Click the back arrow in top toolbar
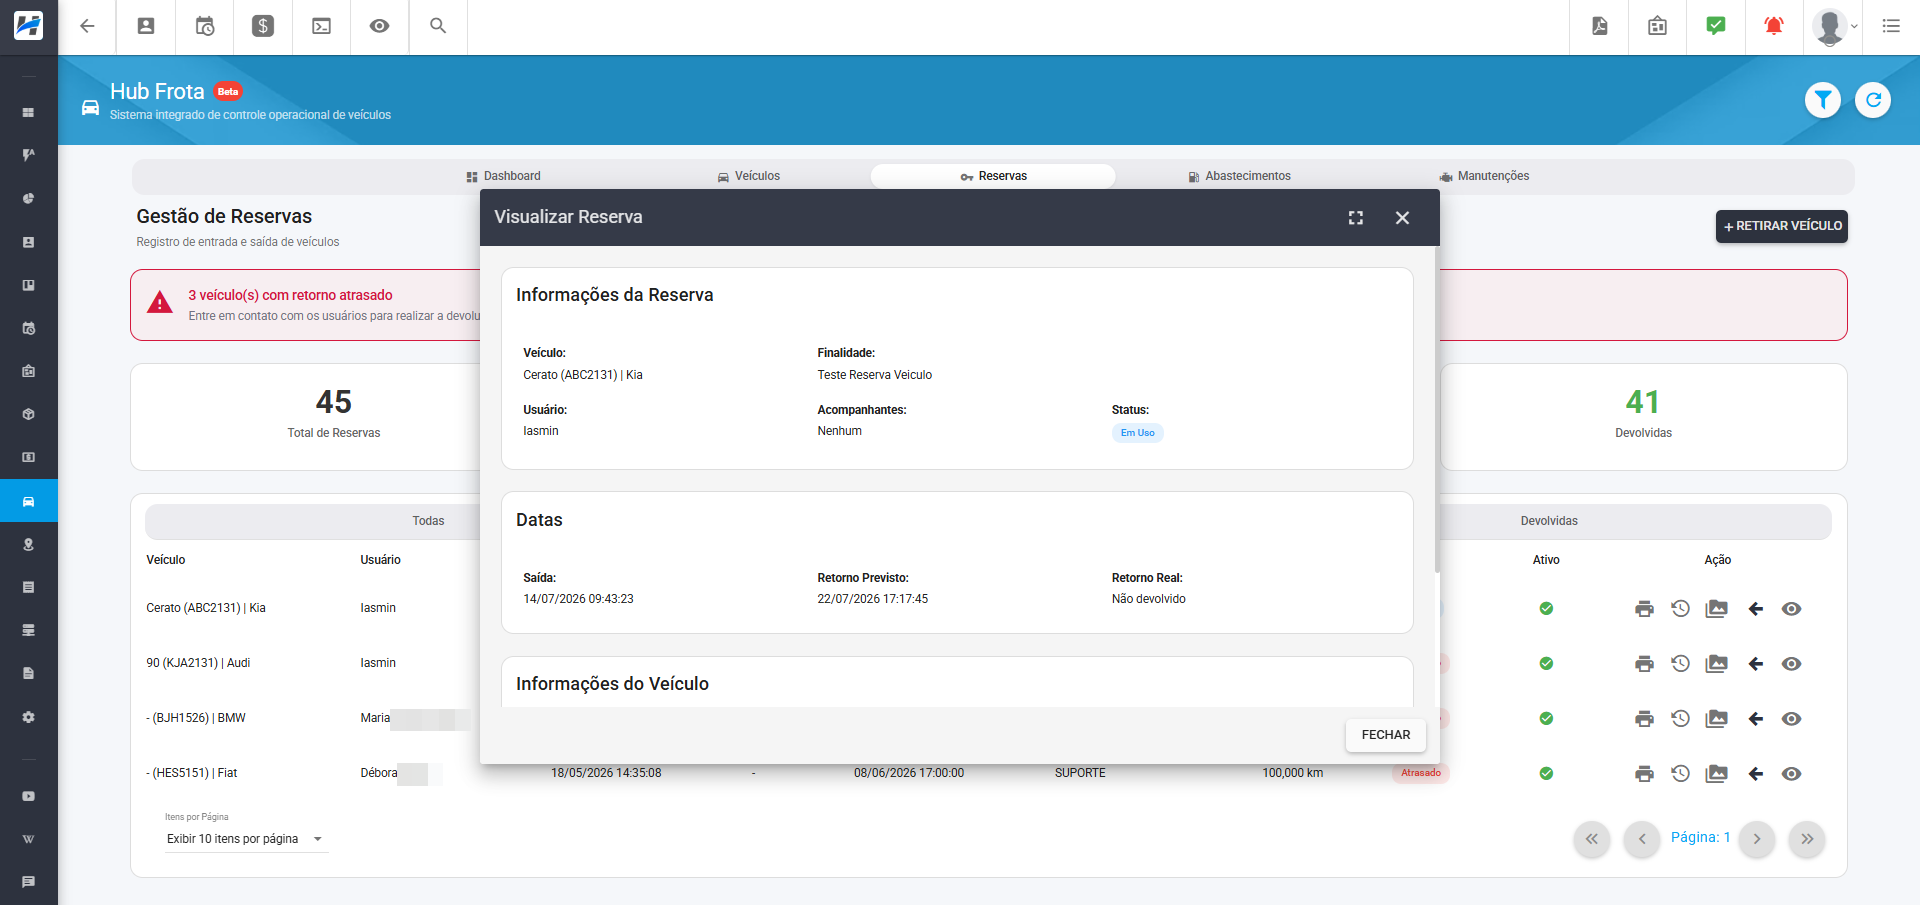Image resolution: width=1920 pixels, height=905 pixels. coord(87,26)
